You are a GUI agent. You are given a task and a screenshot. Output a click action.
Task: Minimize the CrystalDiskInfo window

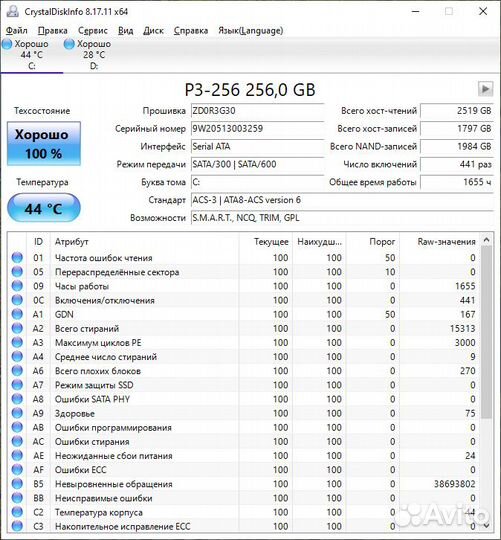416,11
